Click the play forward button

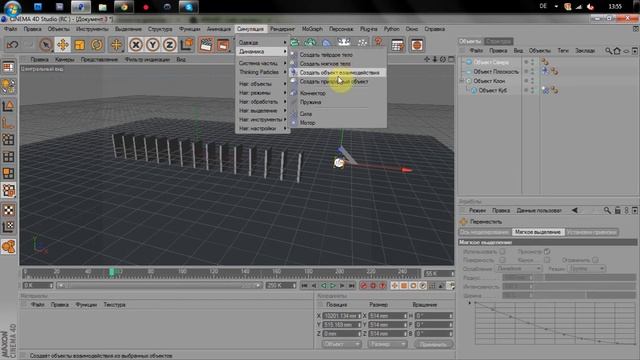click(x=333, y=286)
